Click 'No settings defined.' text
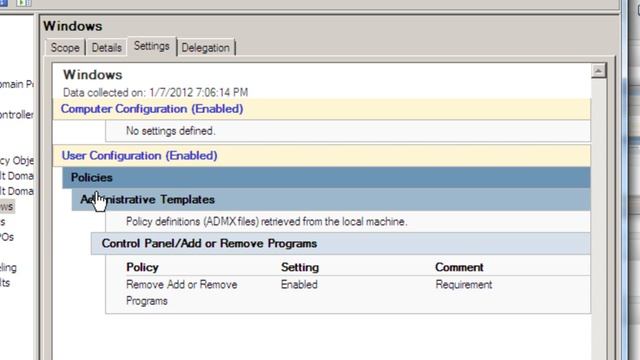640x360 pixels. (171, 131)
